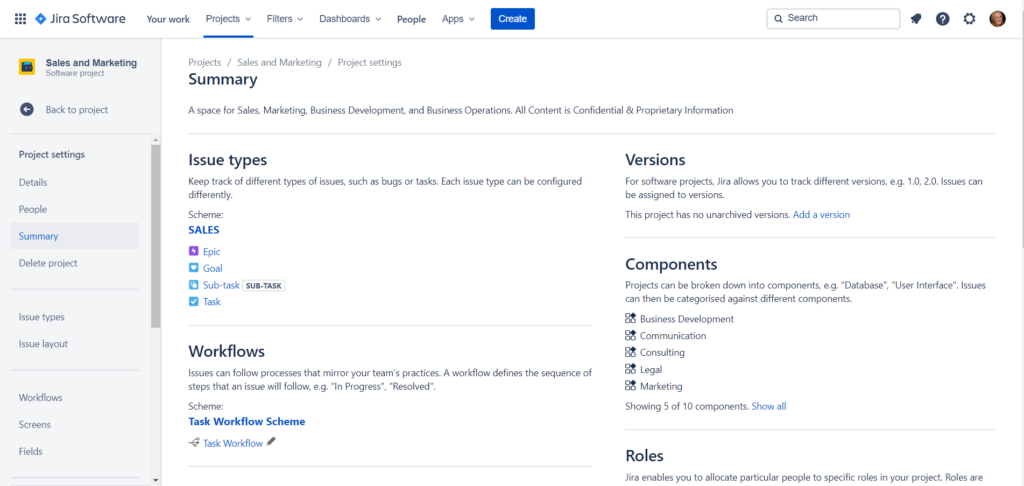The image size is (1024, 486).
Task: Expand the Dashboards dropdown menu
Action: 350,19
